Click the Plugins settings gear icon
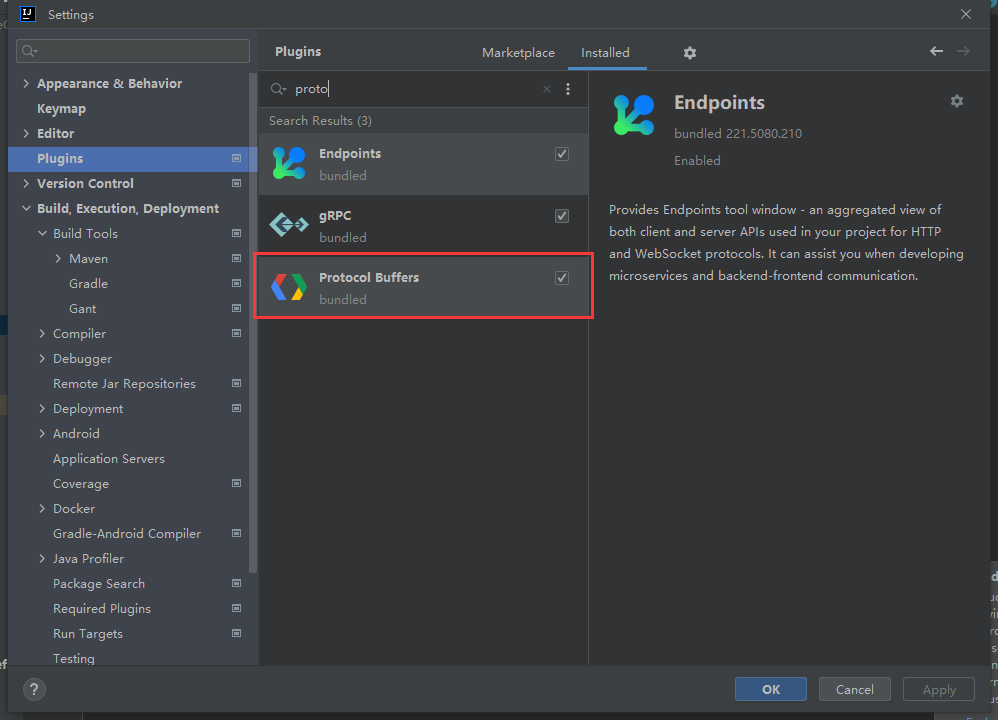Viewport: 998px width, 720px height. pyautogui.click(x=689, y=53)
